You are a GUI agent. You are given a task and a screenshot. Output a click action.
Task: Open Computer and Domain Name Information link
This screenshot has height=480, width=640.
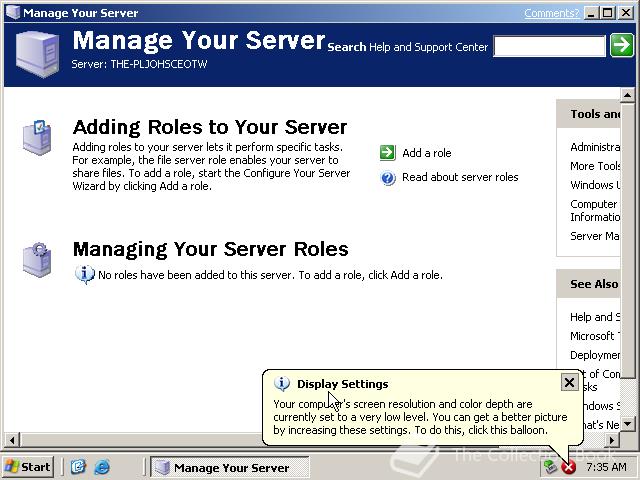pos(595,210)
